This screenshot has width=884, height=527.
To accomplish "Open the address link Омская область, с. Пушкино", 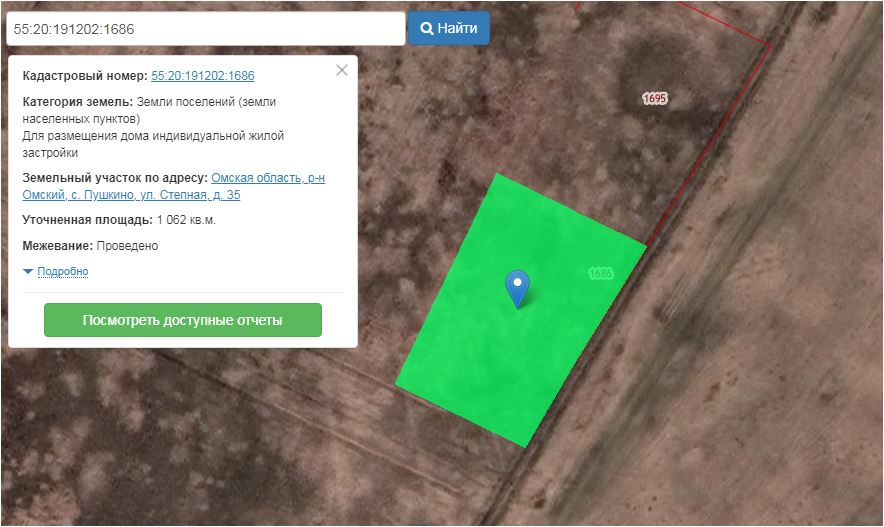I will (x=174, y=187).
